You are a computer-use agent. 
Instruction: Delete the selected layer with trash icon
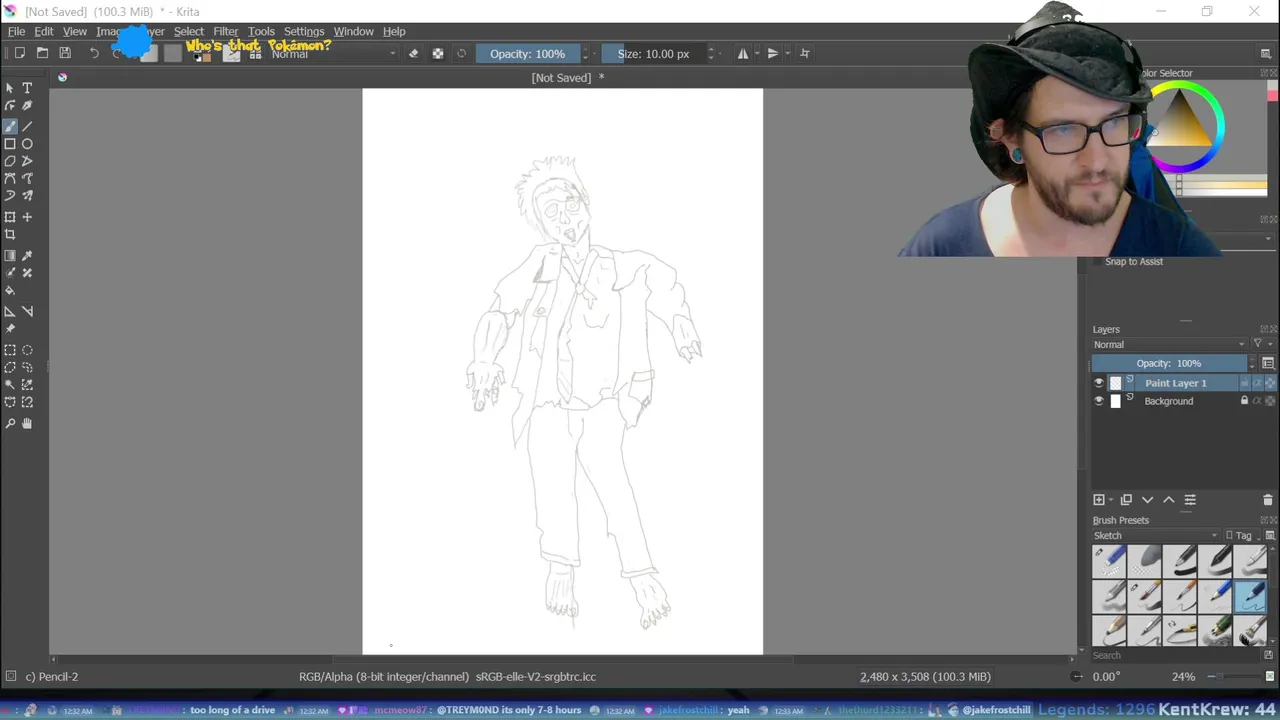pyautogui.click(x=1269, y=500)
